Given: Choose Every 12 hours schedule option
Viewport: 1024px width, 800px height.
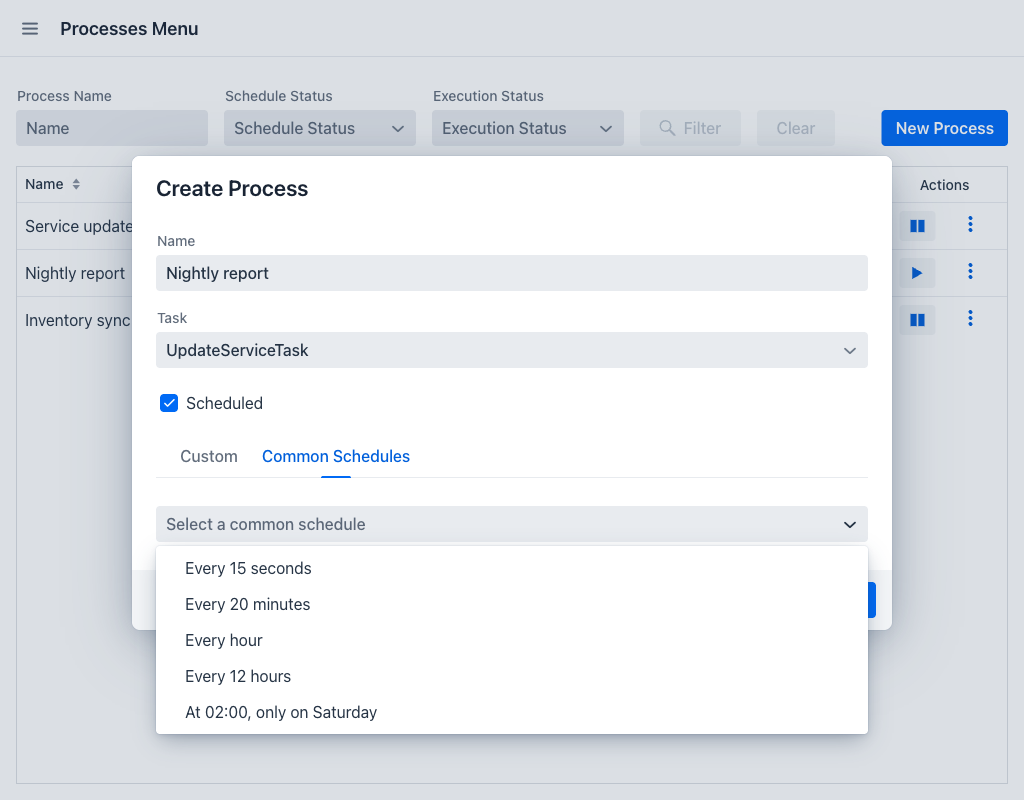Looking at the screenshot, I should pyautogui.click(x=511, y=676).
